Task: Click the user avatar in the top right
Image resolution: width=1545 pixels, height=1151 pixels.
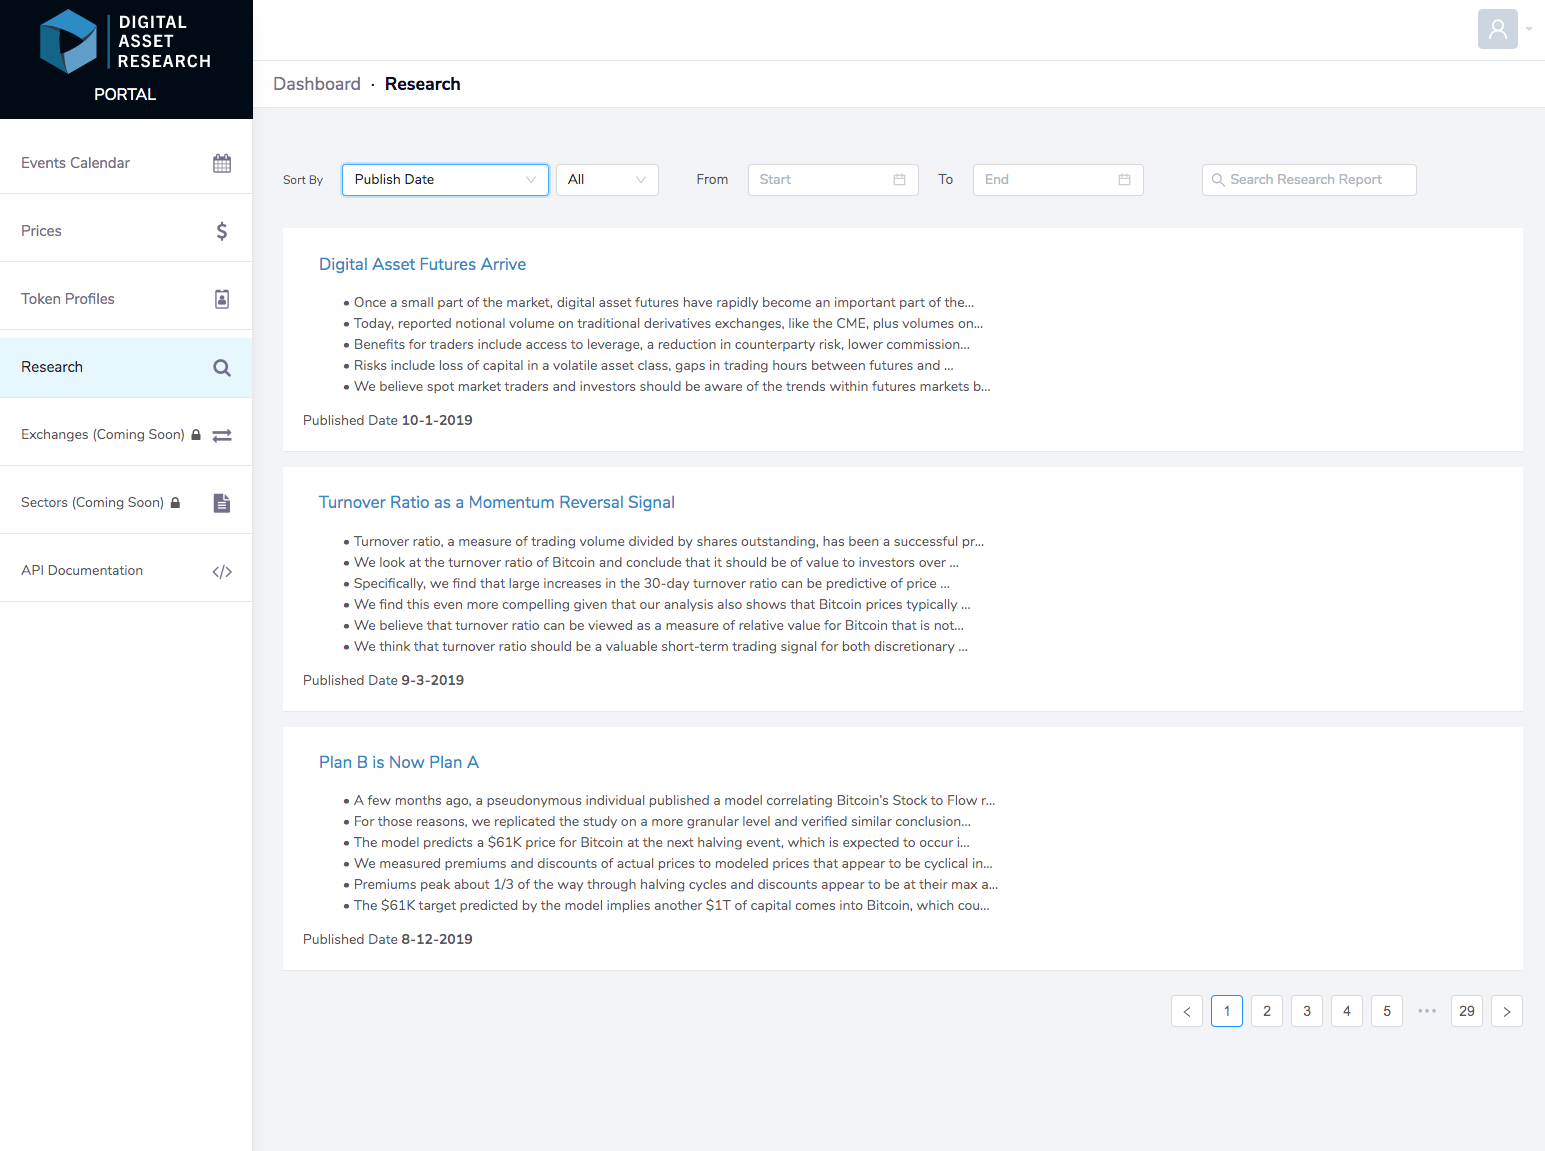Action: pos(1497,29)
